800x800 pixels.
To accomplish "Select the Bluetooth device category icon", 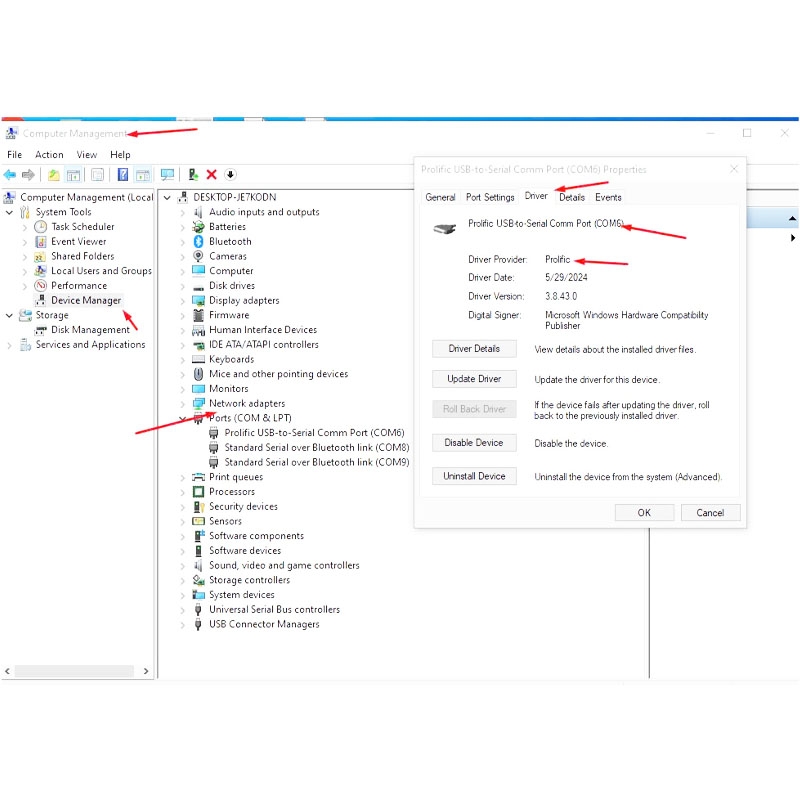I will coord(198,241).
